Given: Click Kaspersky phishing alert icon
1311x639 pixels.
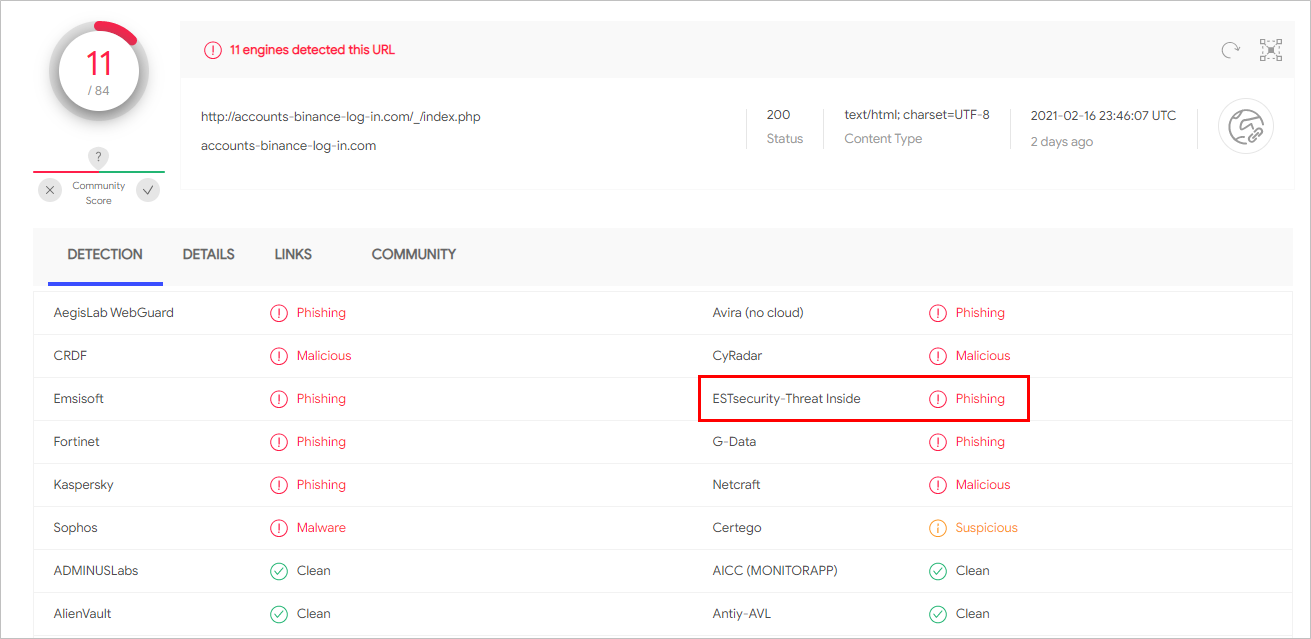Looking at the screenshot, I should point(279,485).
